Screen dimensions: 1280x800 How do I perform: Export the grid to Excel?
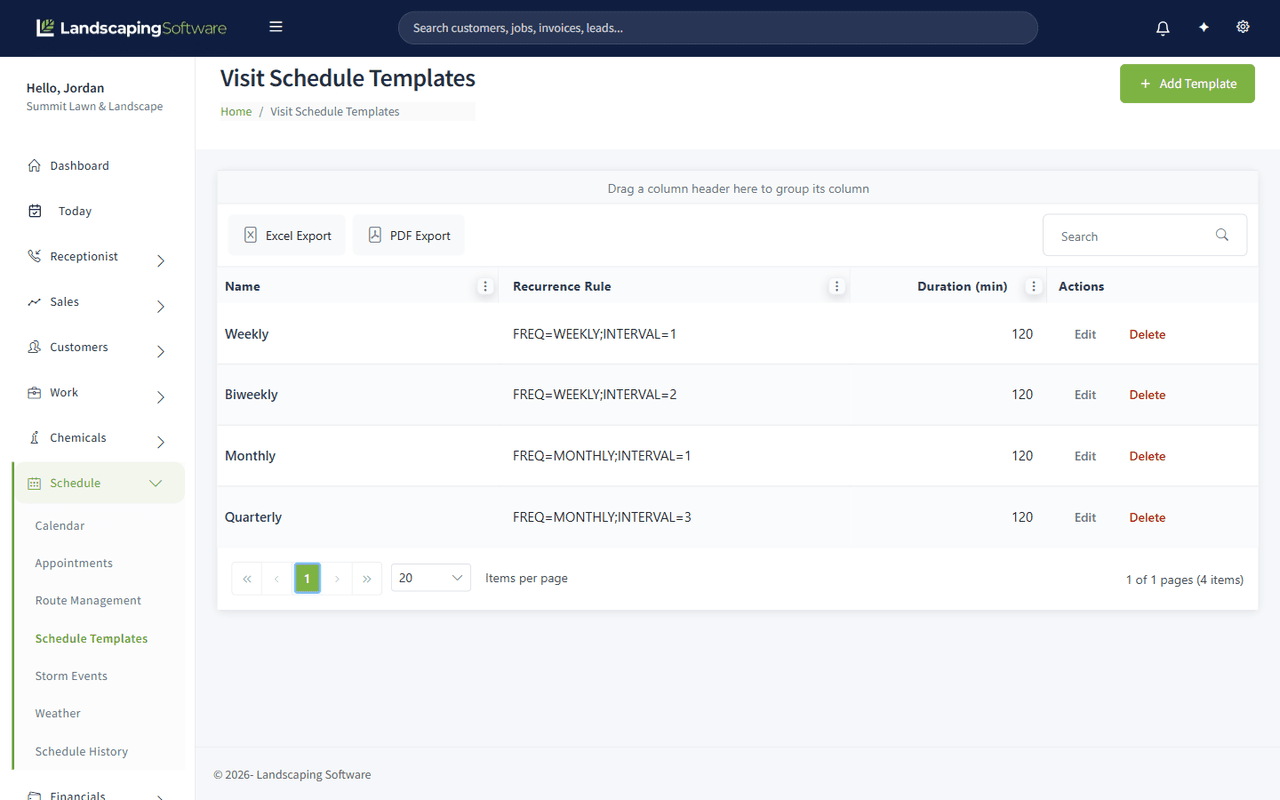point(287,235)
